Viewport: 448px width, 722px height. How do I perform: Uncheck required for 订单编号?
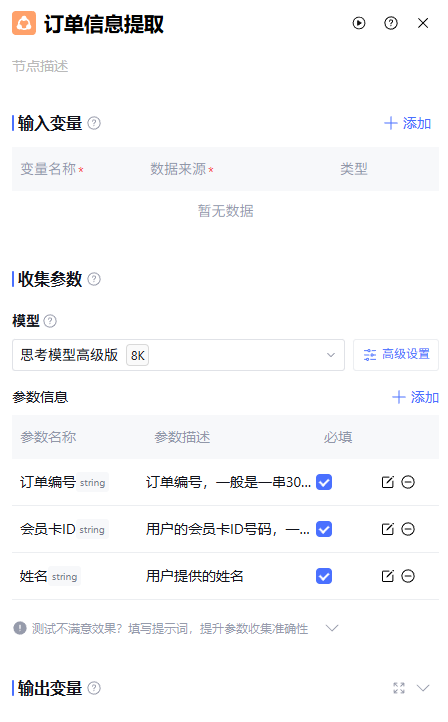pyautogui.click(x=324, y=482)
